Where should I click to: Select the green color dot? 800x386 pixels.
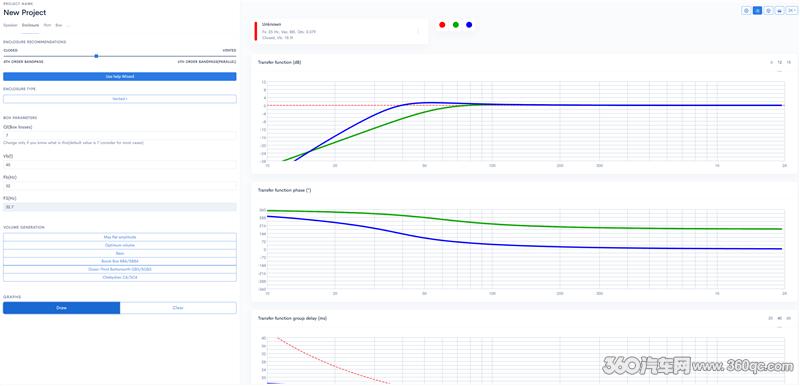[x=456, y=24]
